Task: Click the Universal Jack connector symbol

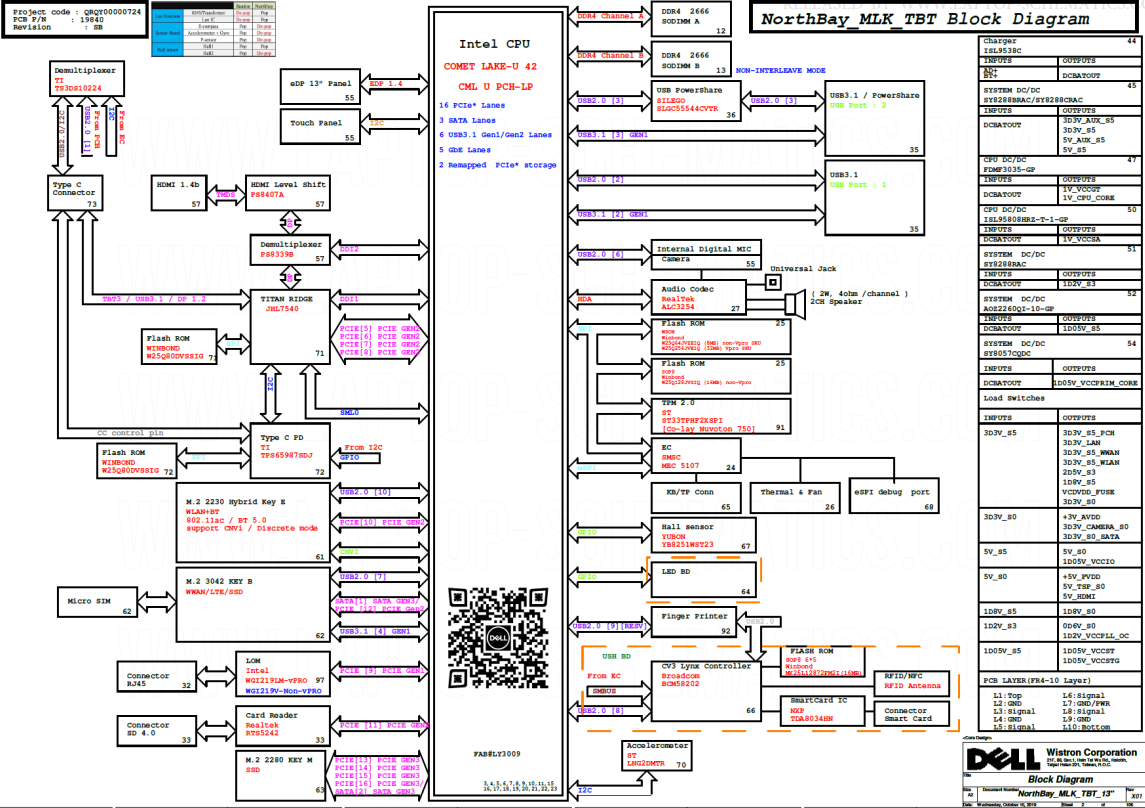Action: [773, 281]
